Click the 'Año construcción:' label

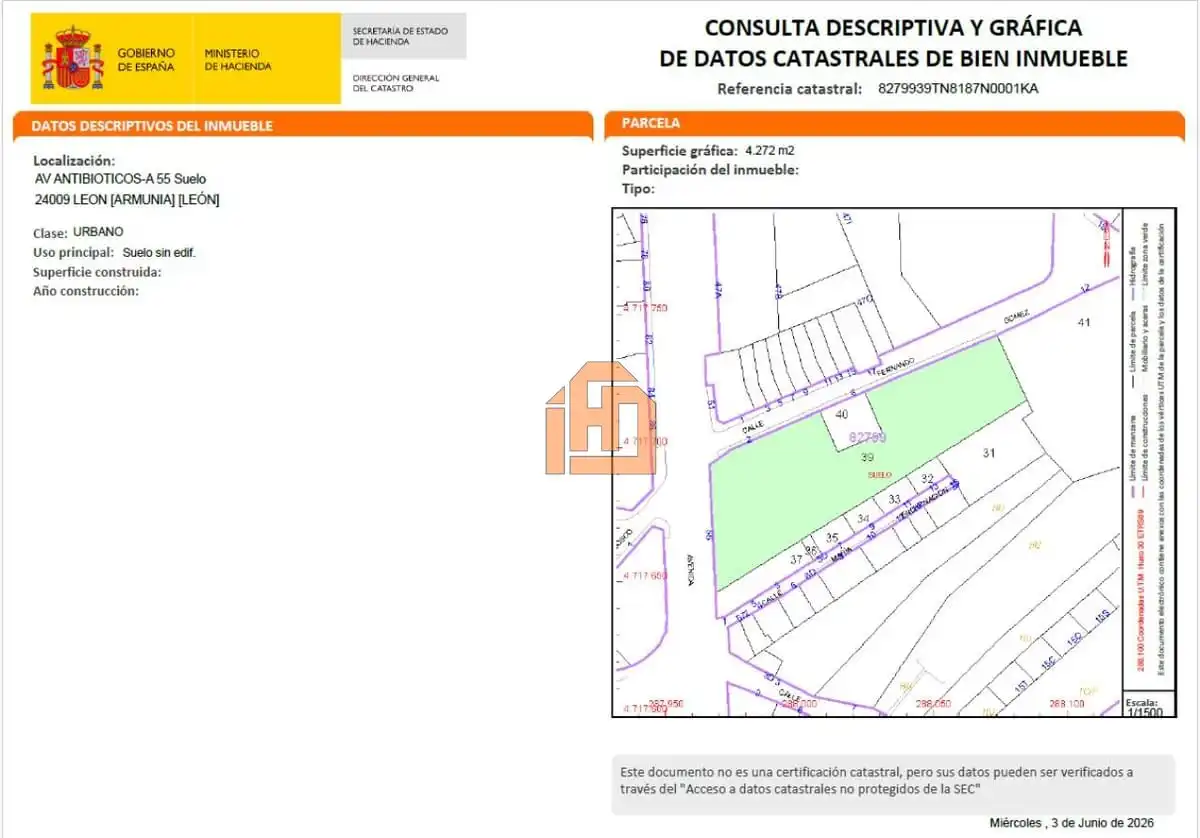86,291
